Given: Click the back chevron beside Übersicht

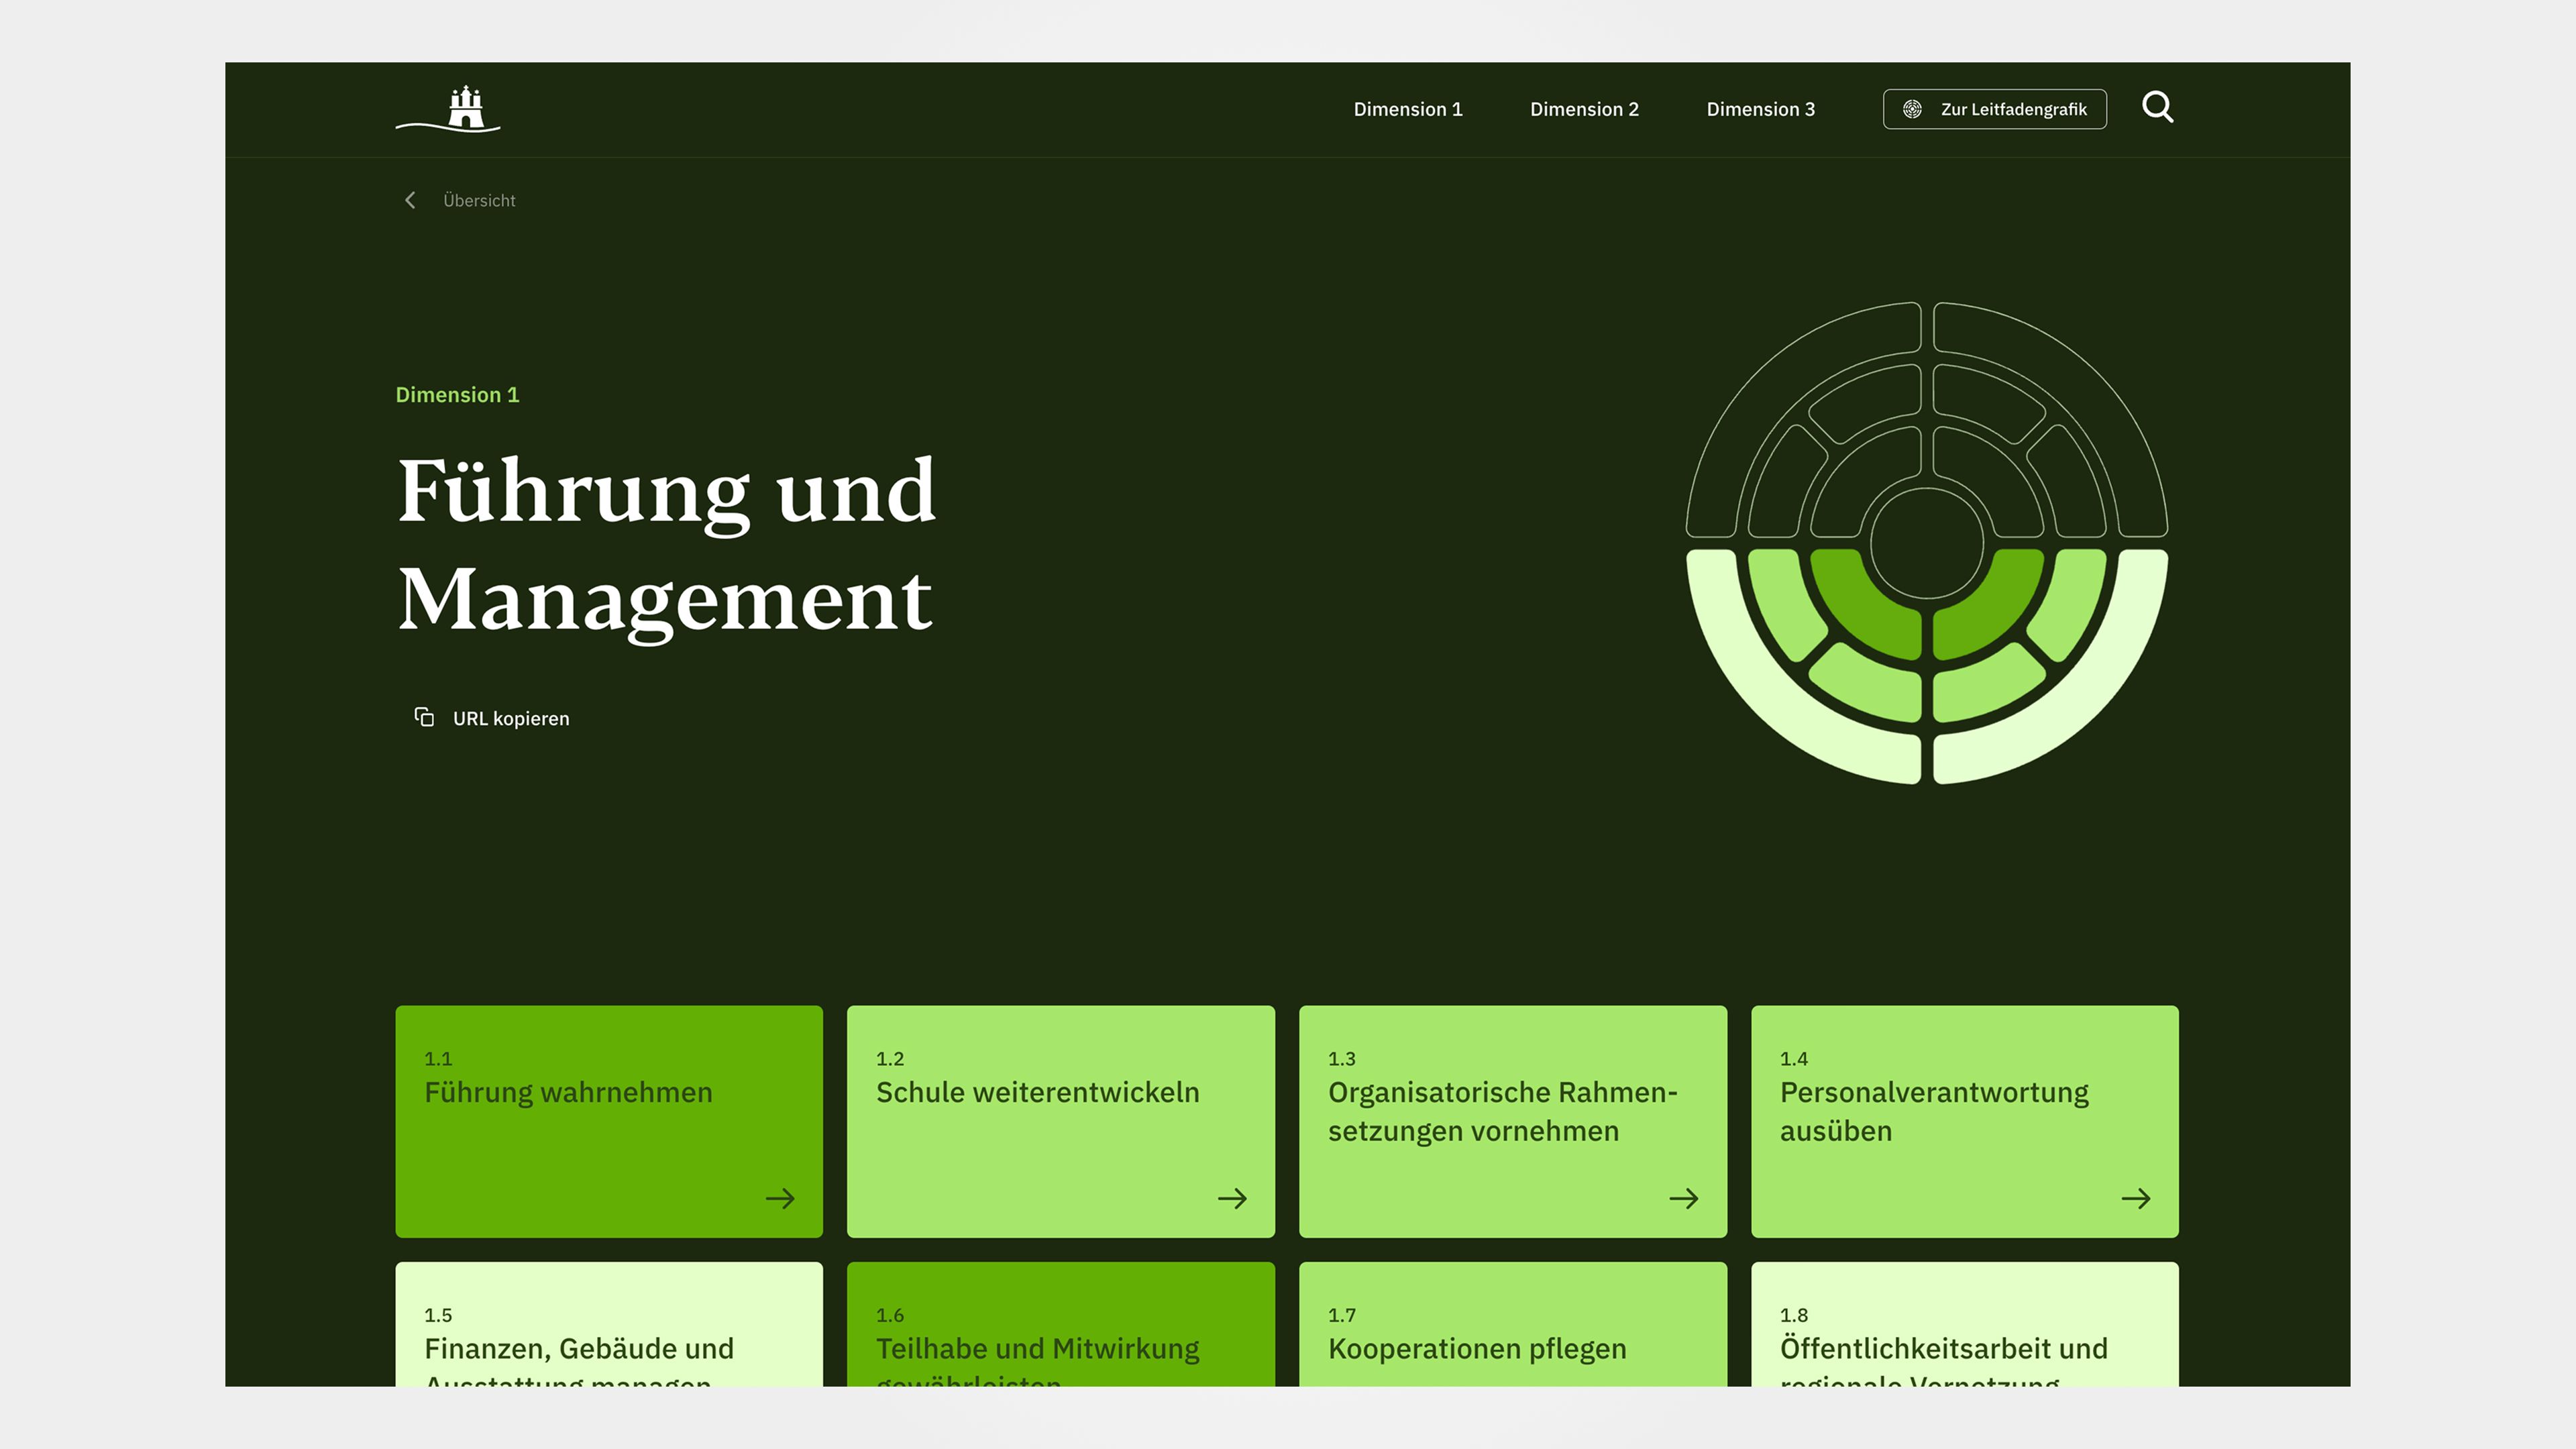Looking at the screenshot, I should click(410, 200).
